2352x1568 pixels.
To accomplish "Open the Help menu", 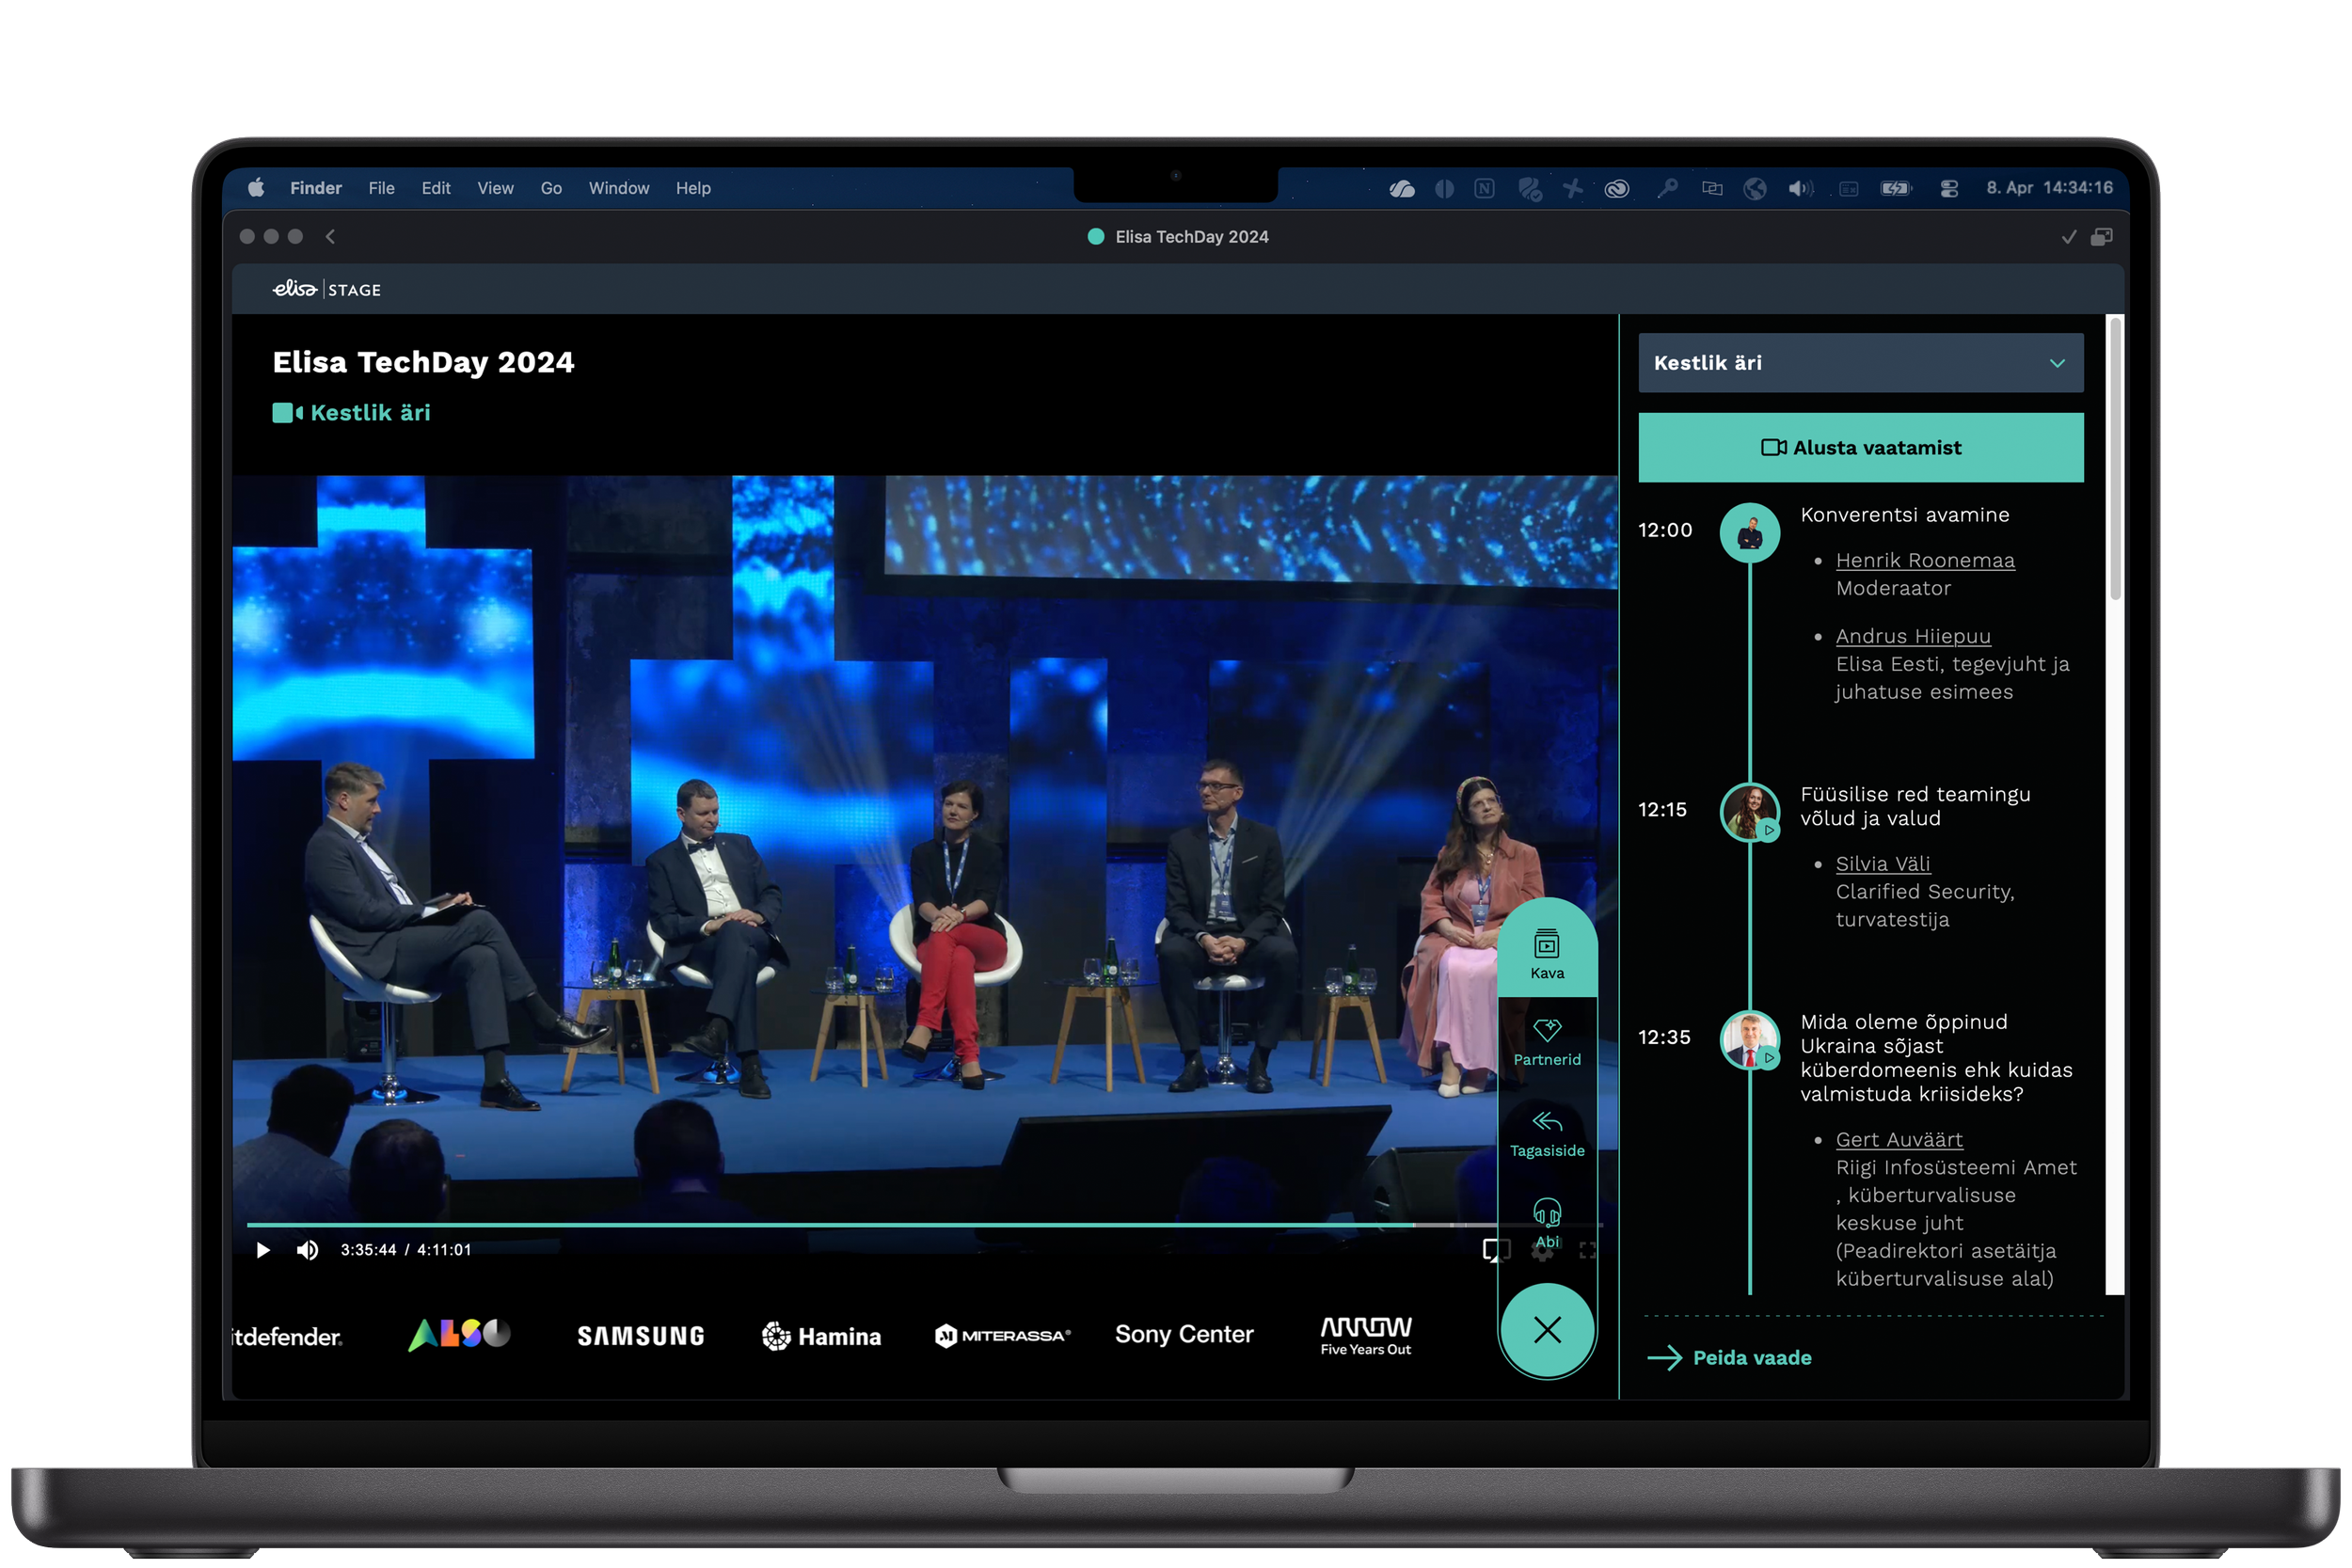I will pos(693,188).
